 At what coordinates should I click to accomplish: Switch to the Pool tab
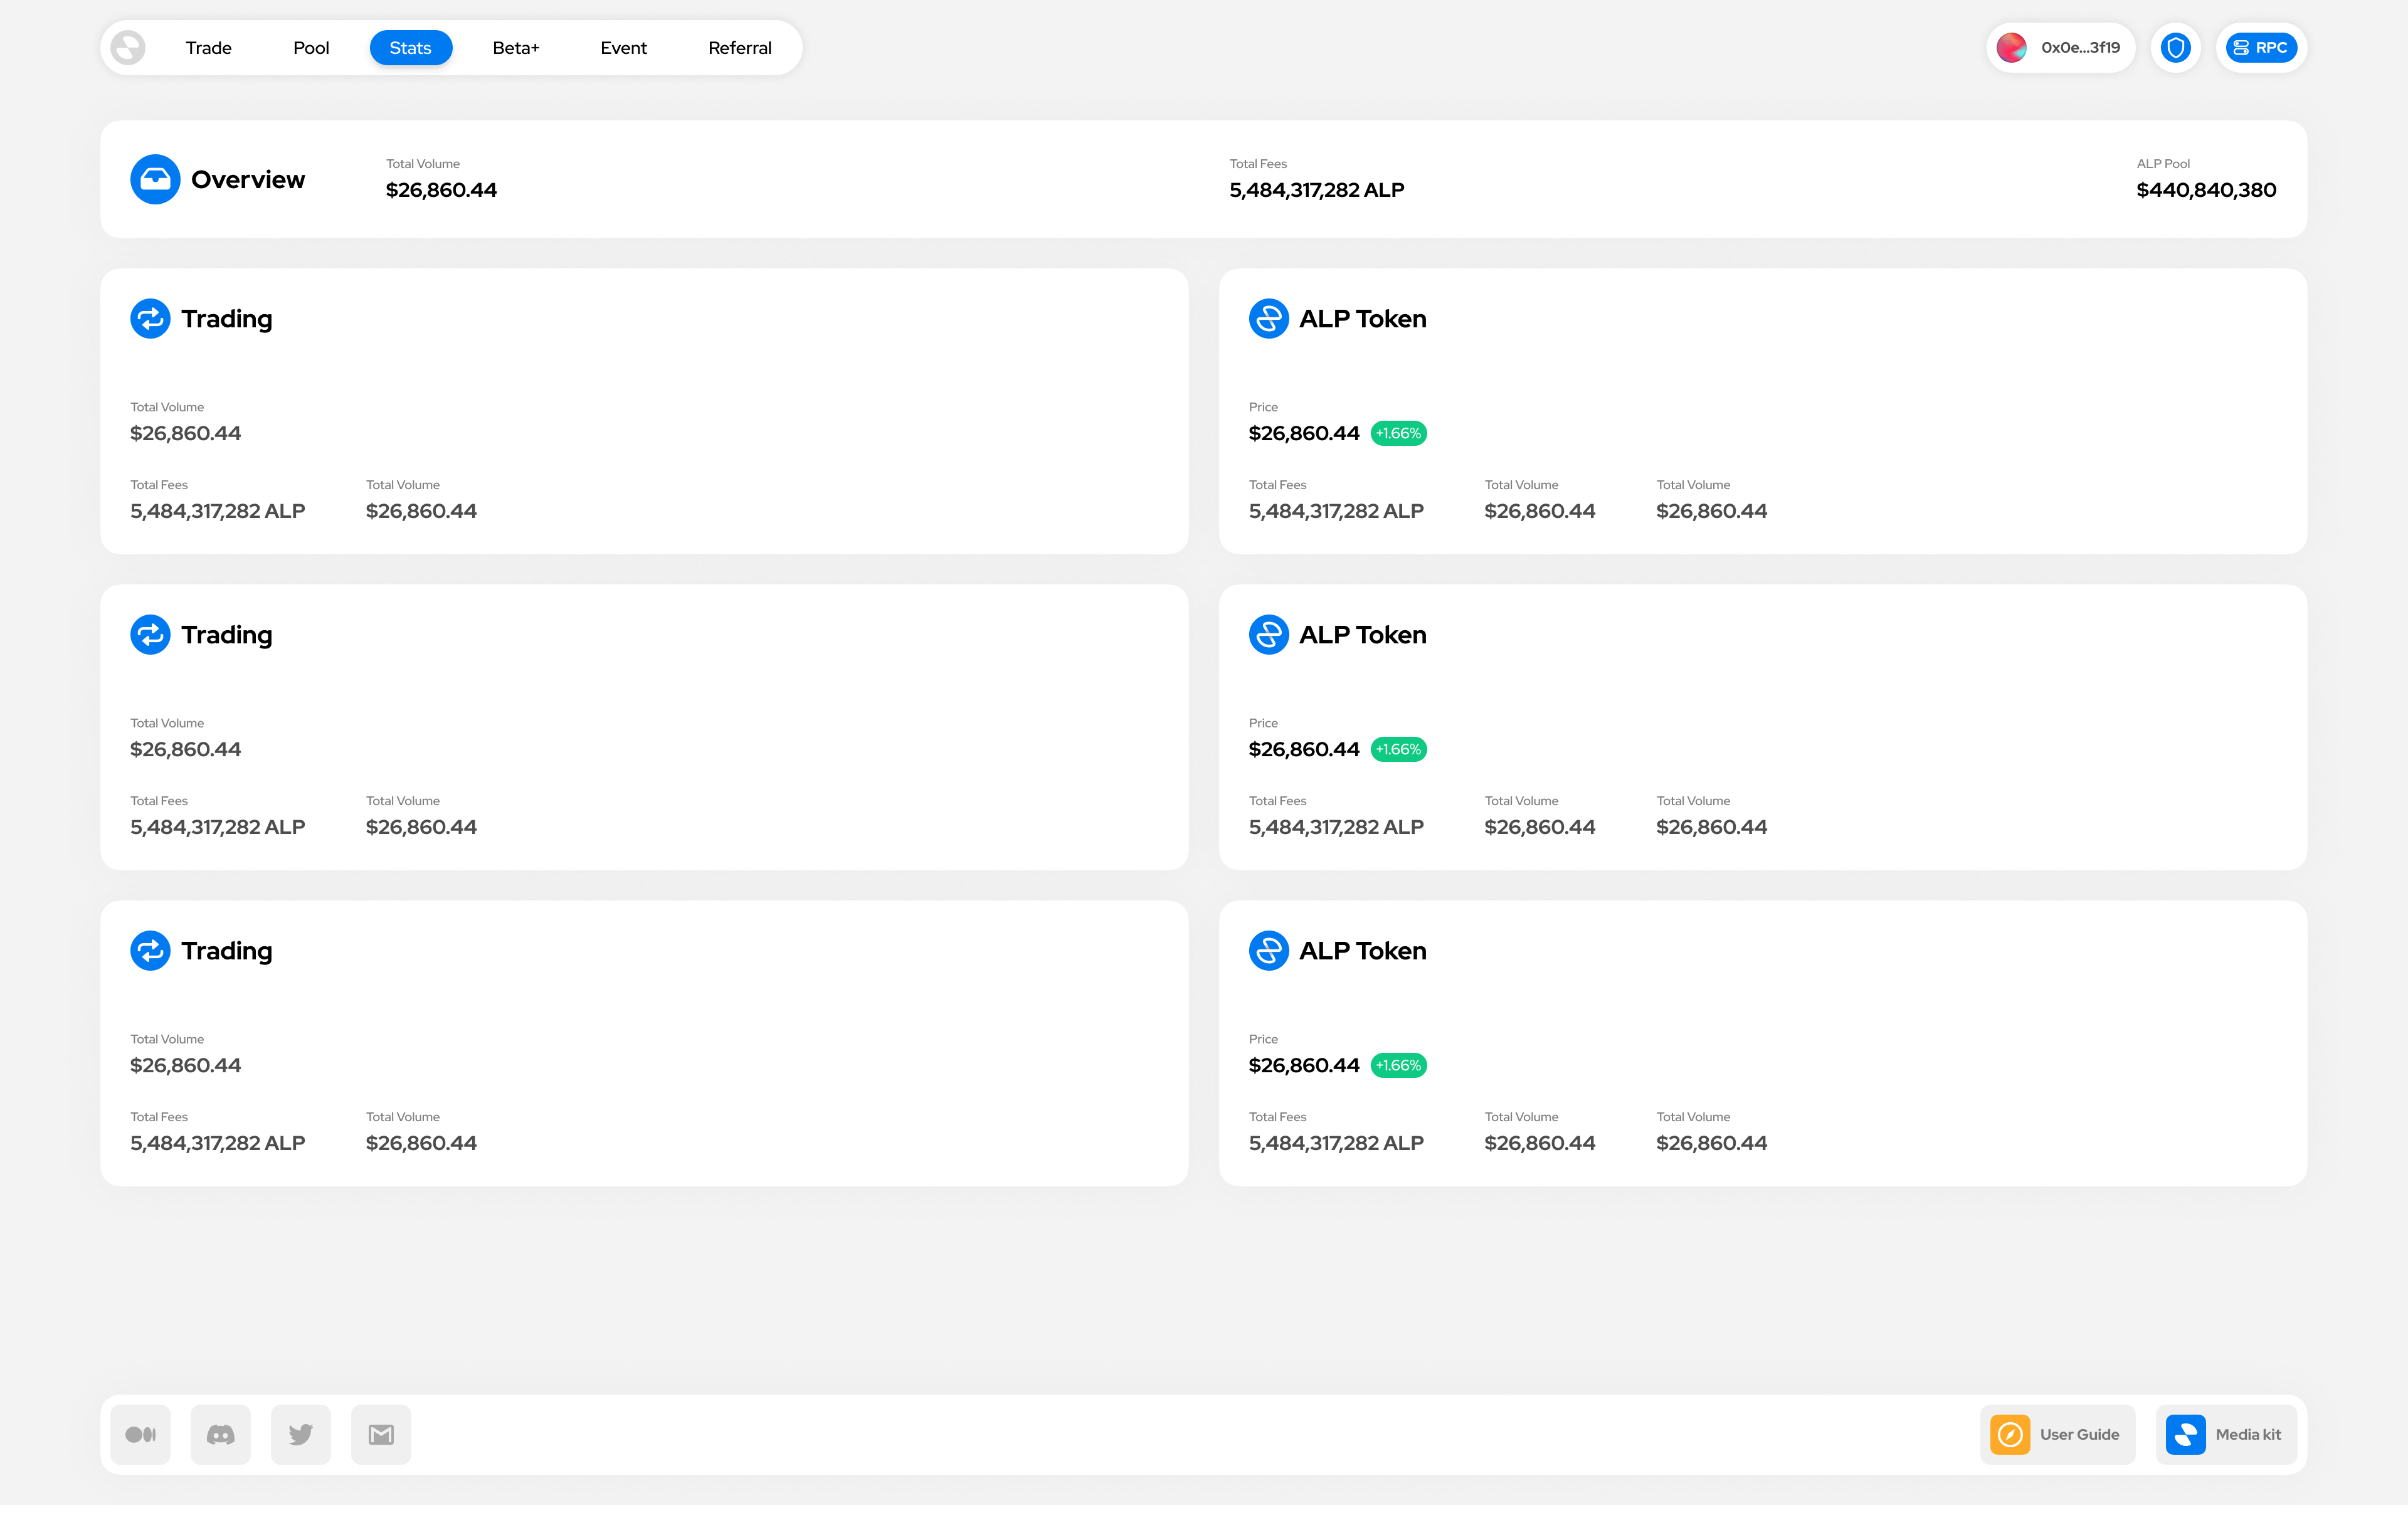click(311, 48)
